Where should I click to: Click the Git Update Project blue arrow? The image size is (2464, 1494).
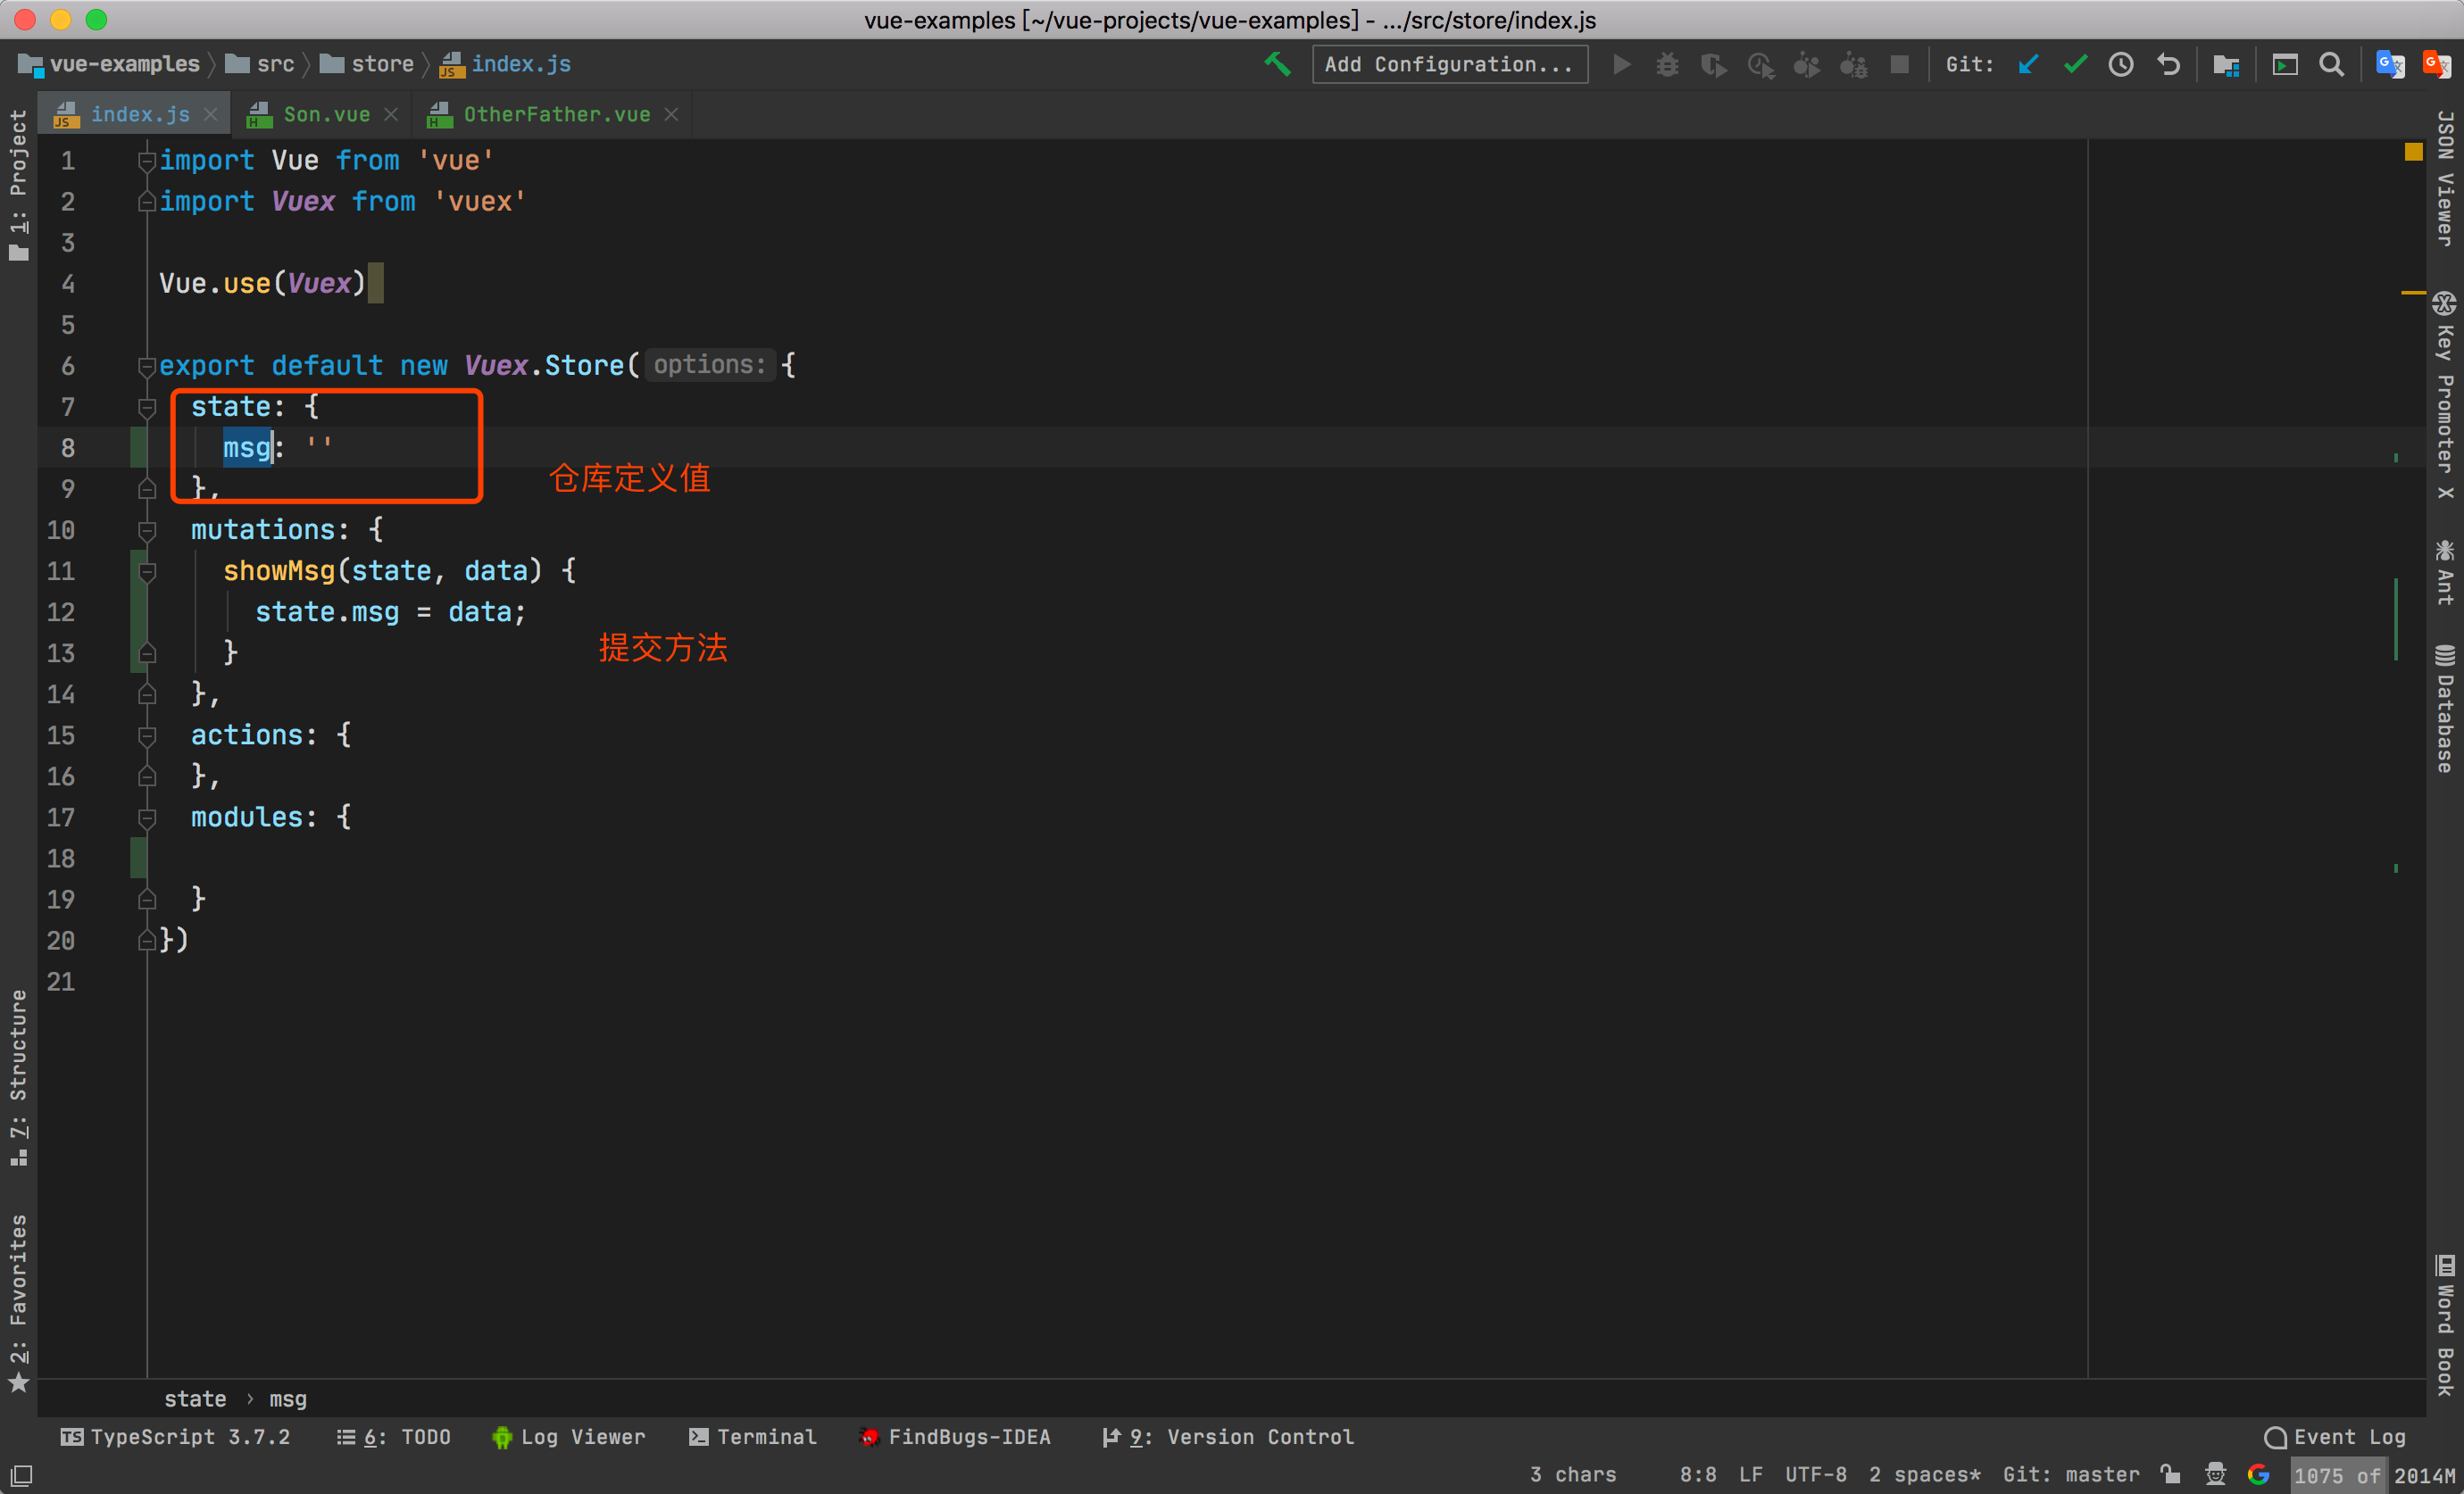(2028, 65)
